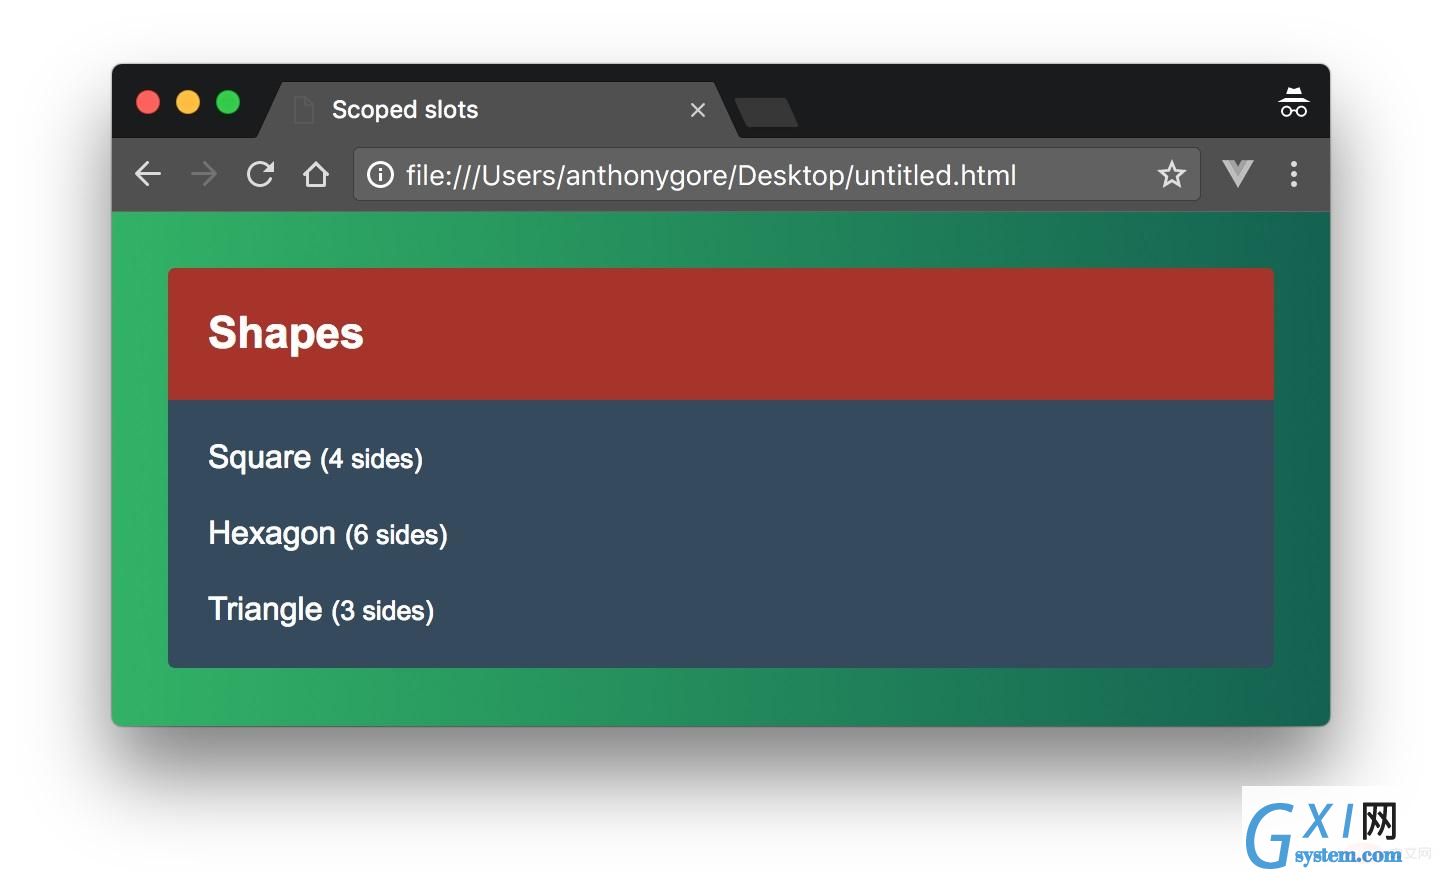Select the Hexagon list item

click(x=327, y=534)
